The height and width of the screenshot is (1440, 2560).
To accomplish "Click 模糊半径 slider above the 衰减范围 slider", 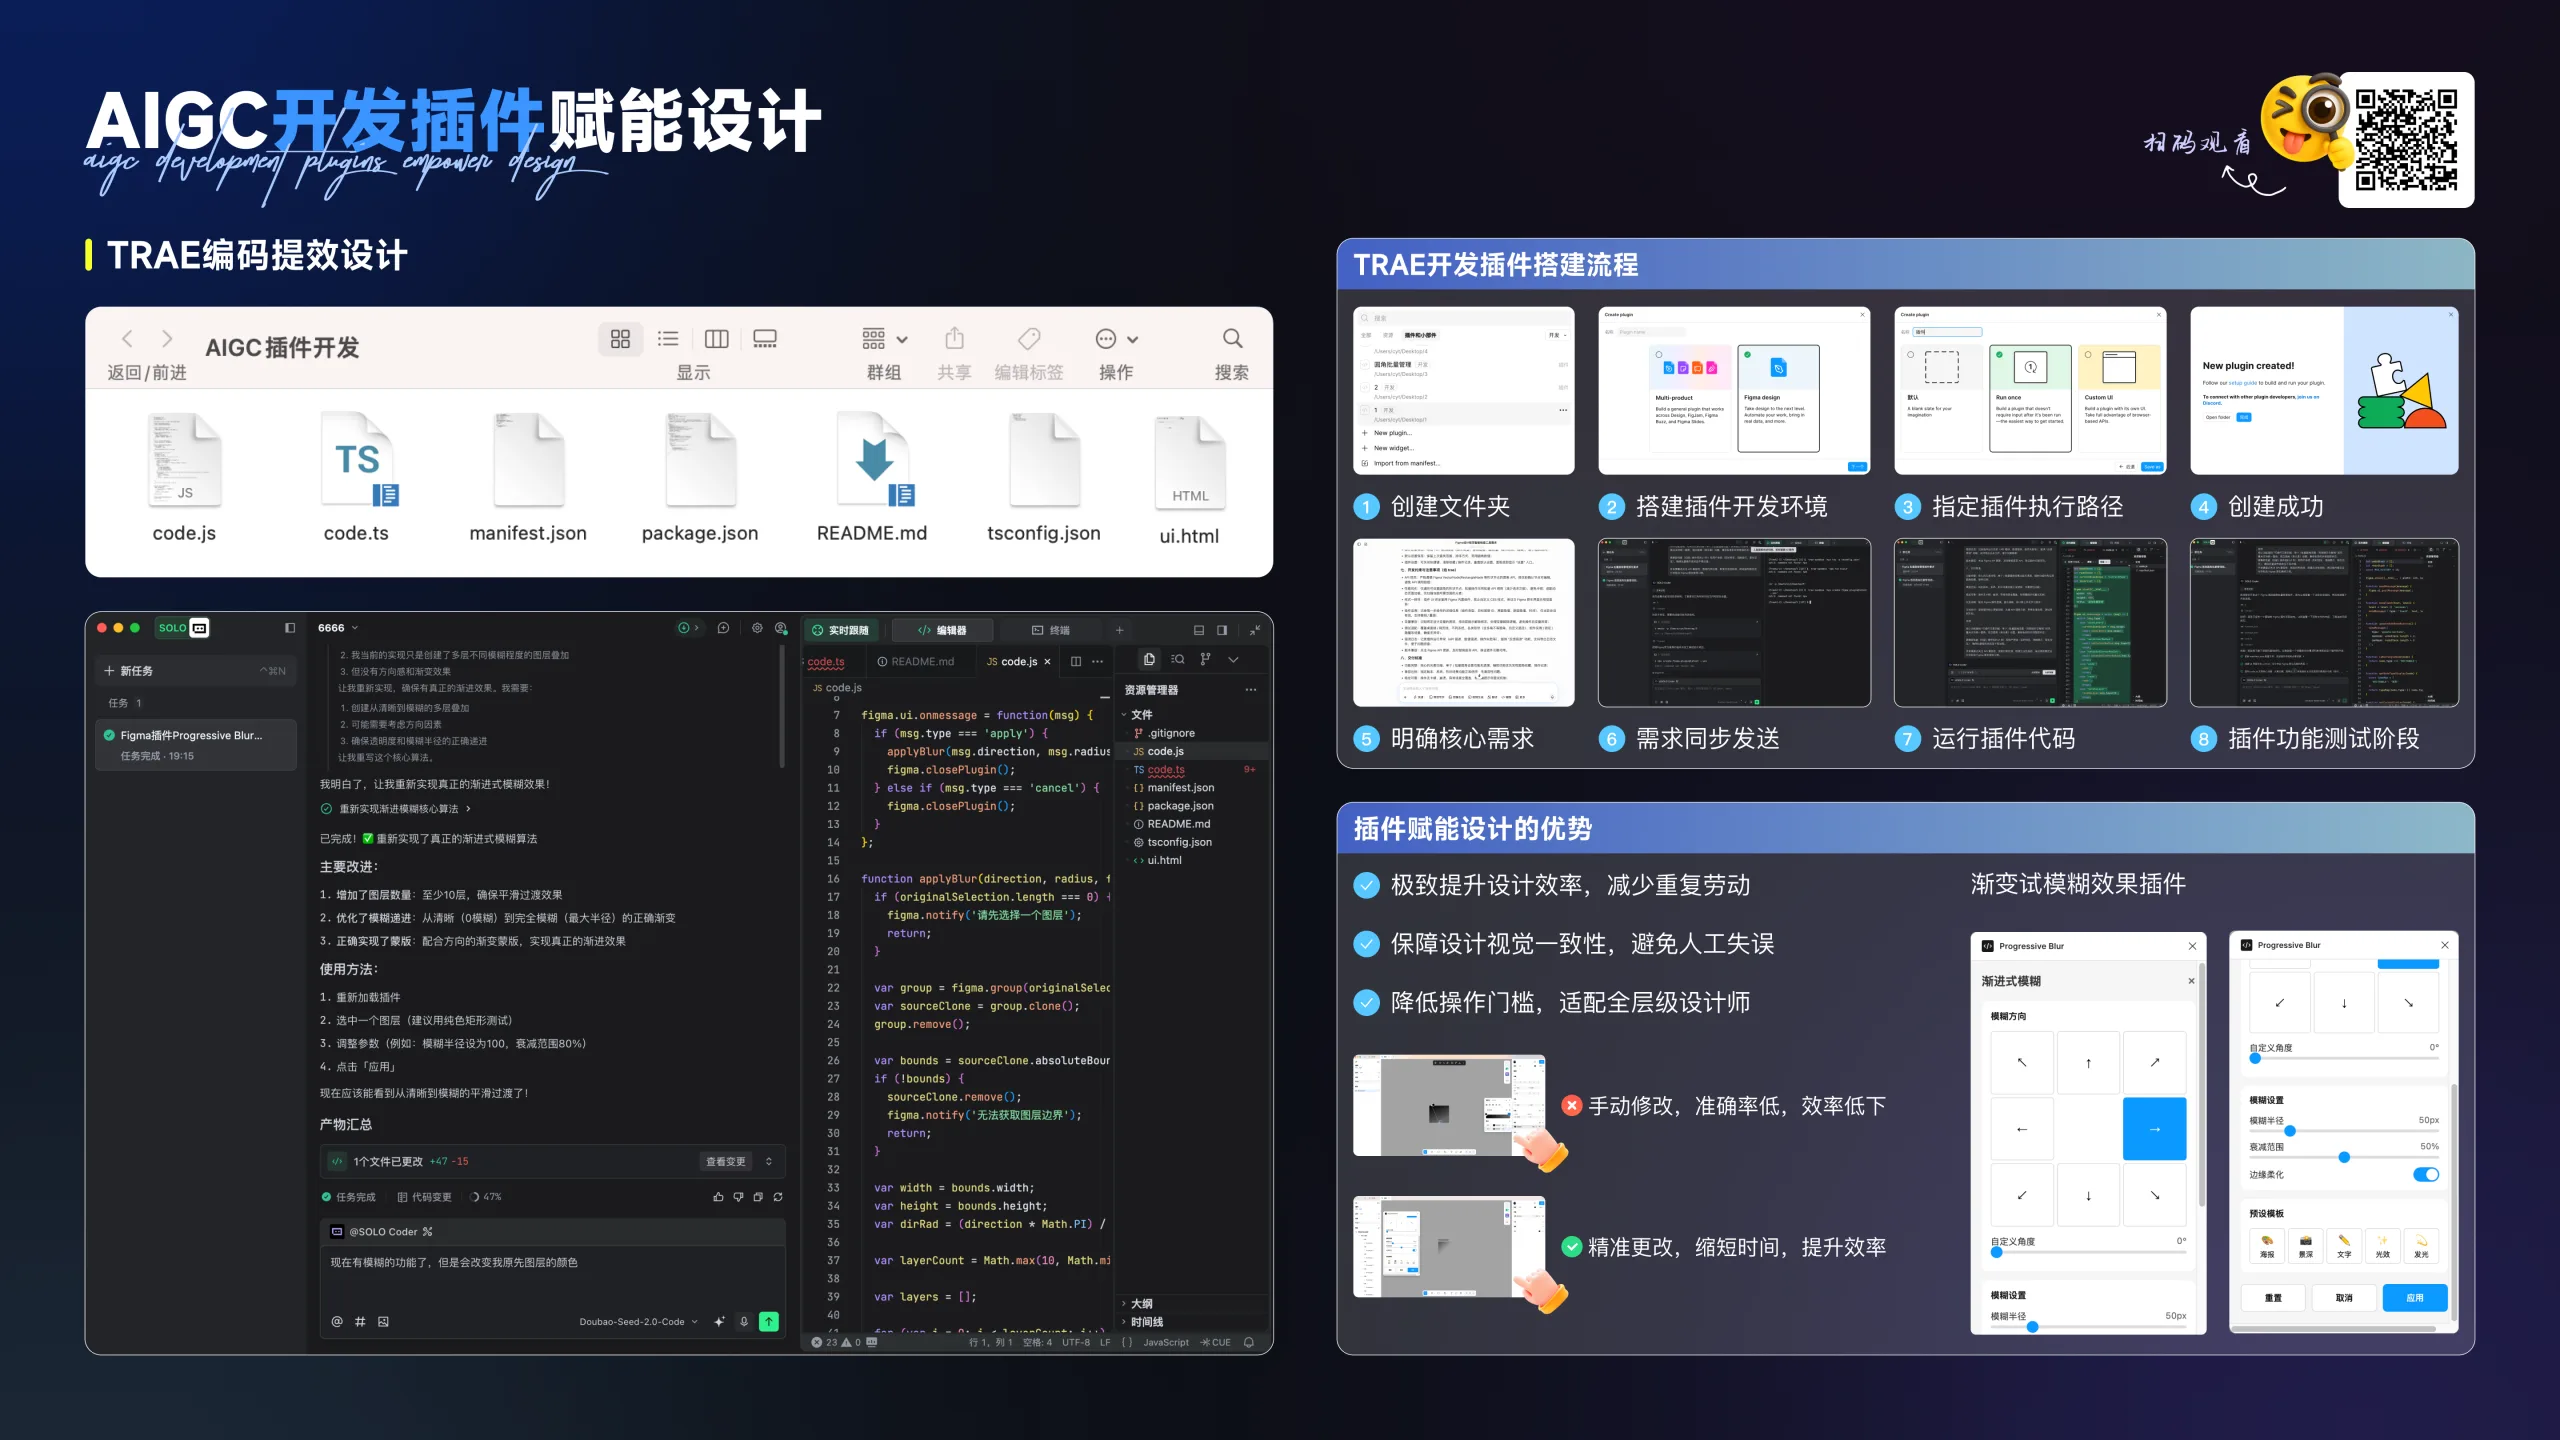I will tap(2344, 1131).
